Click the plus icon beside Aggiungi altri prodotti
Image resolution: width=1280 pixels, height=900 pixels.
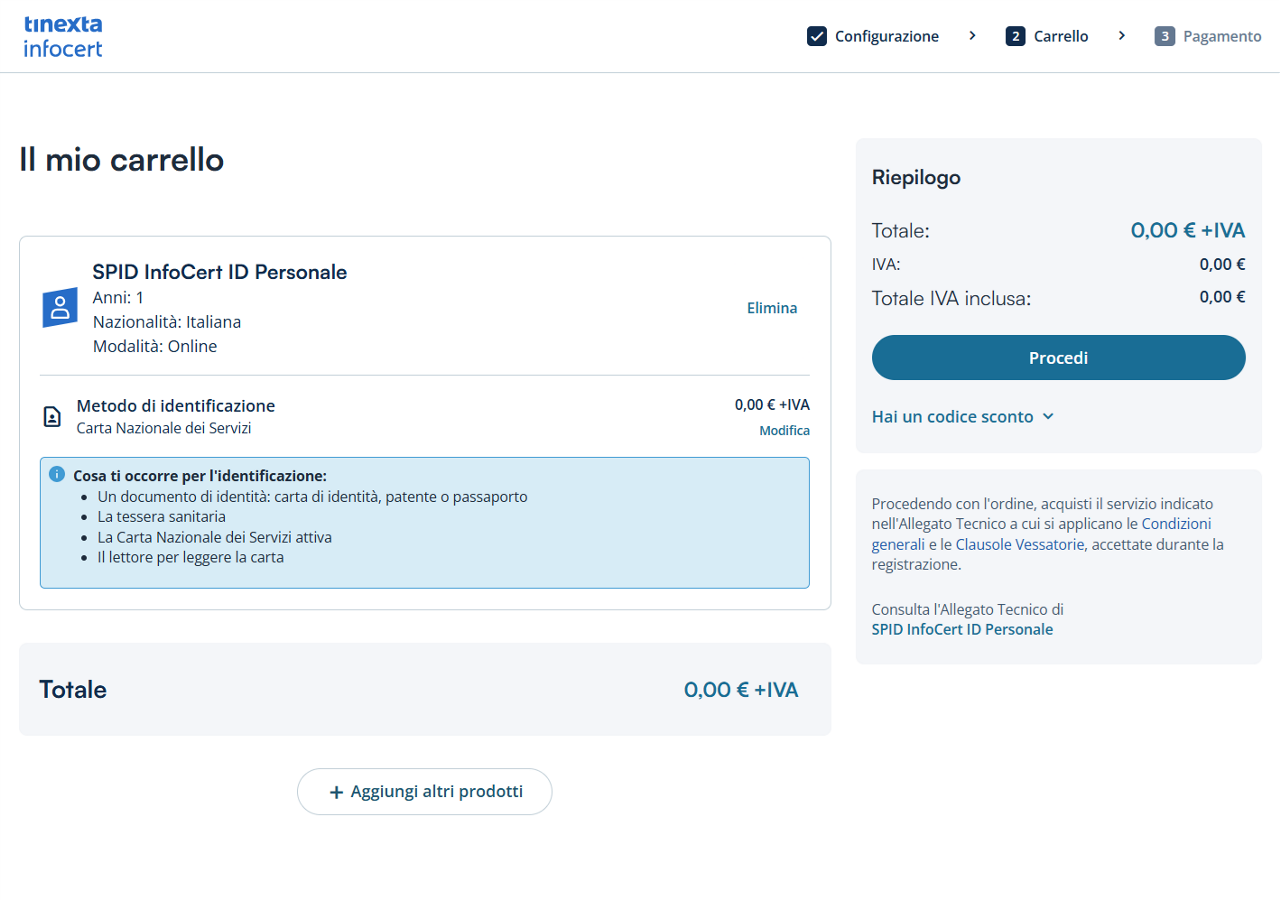[x=336, y=792]
